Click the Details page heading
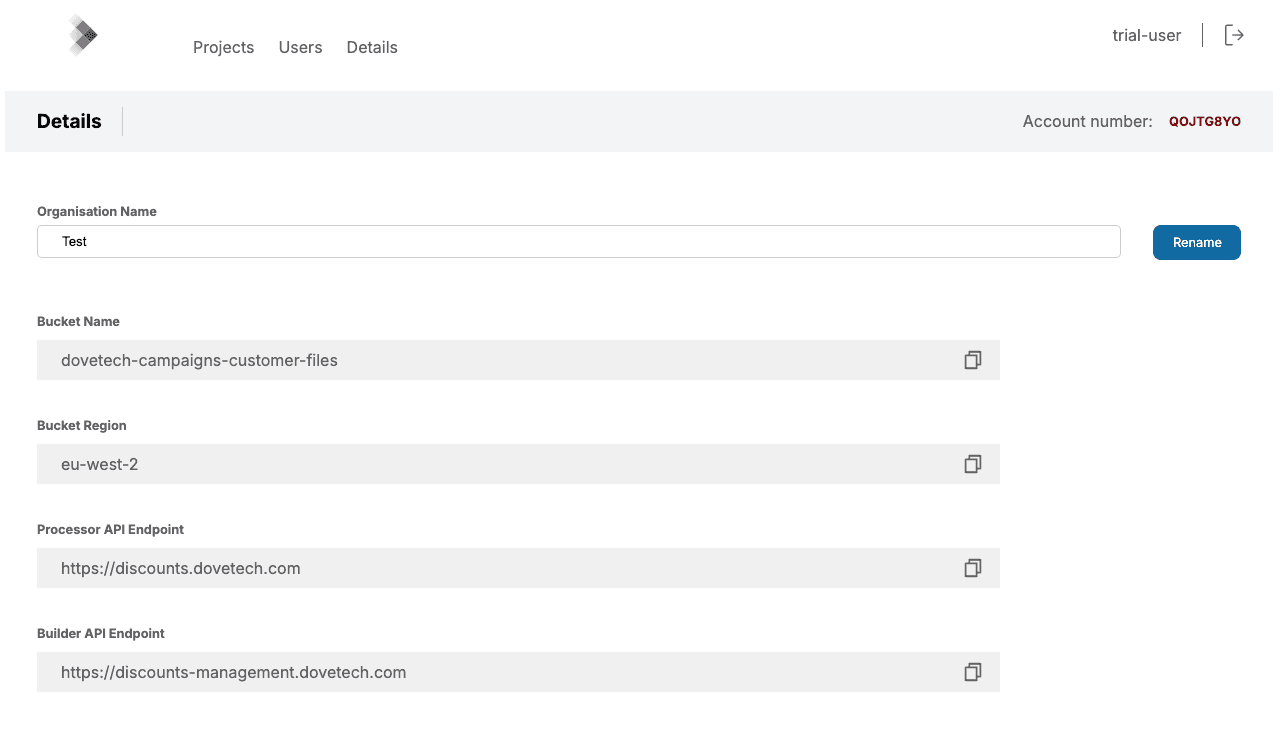The image size is (1288, 745). click(x=69, y=121)
